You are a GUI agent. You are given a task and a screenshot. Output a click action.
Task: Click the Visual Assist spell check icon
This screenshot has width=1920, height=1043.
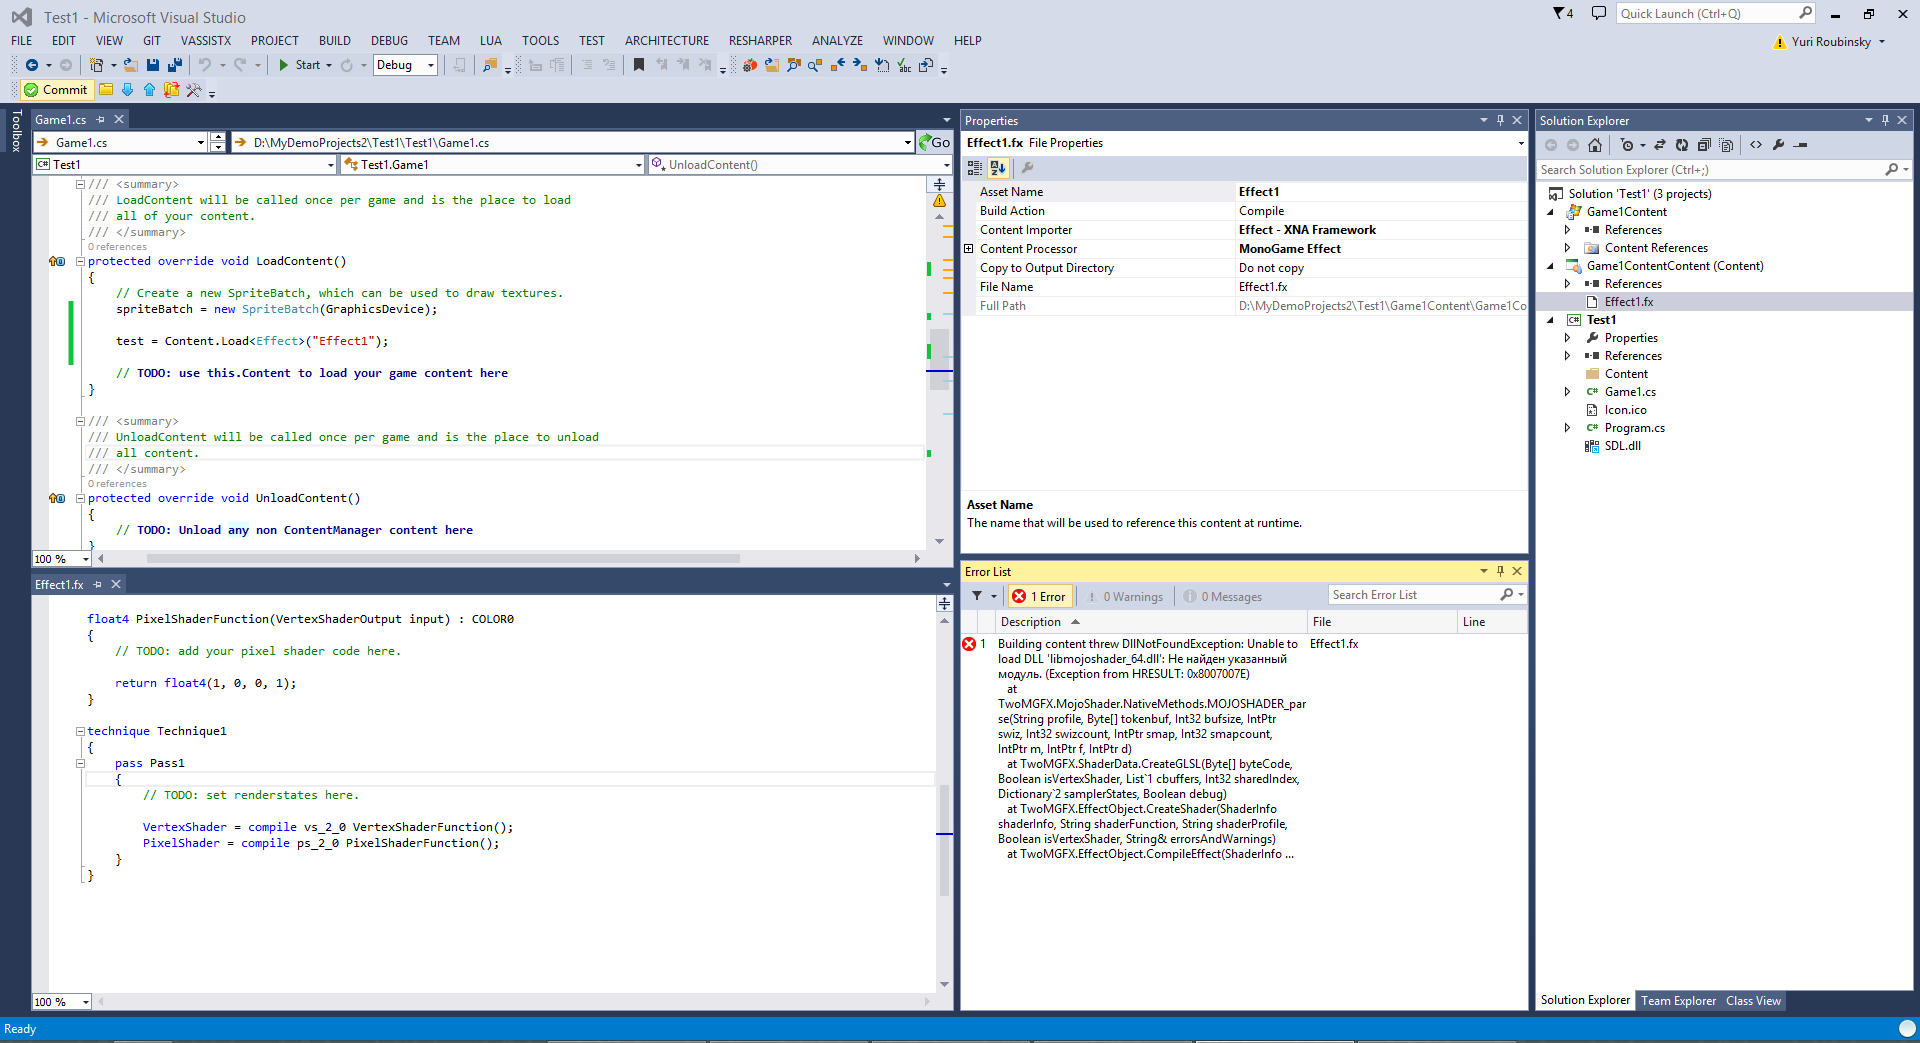(904, 65)
